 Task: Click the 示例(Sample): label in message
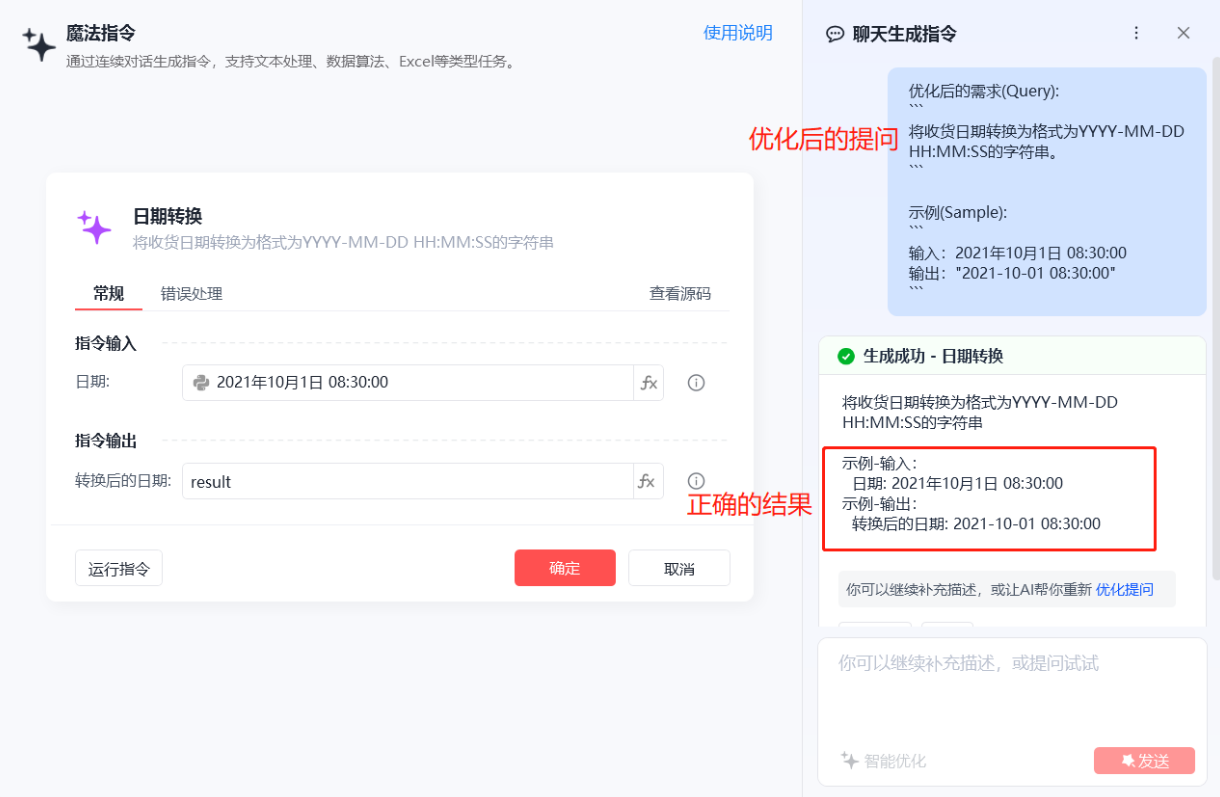tap(958, 213)
